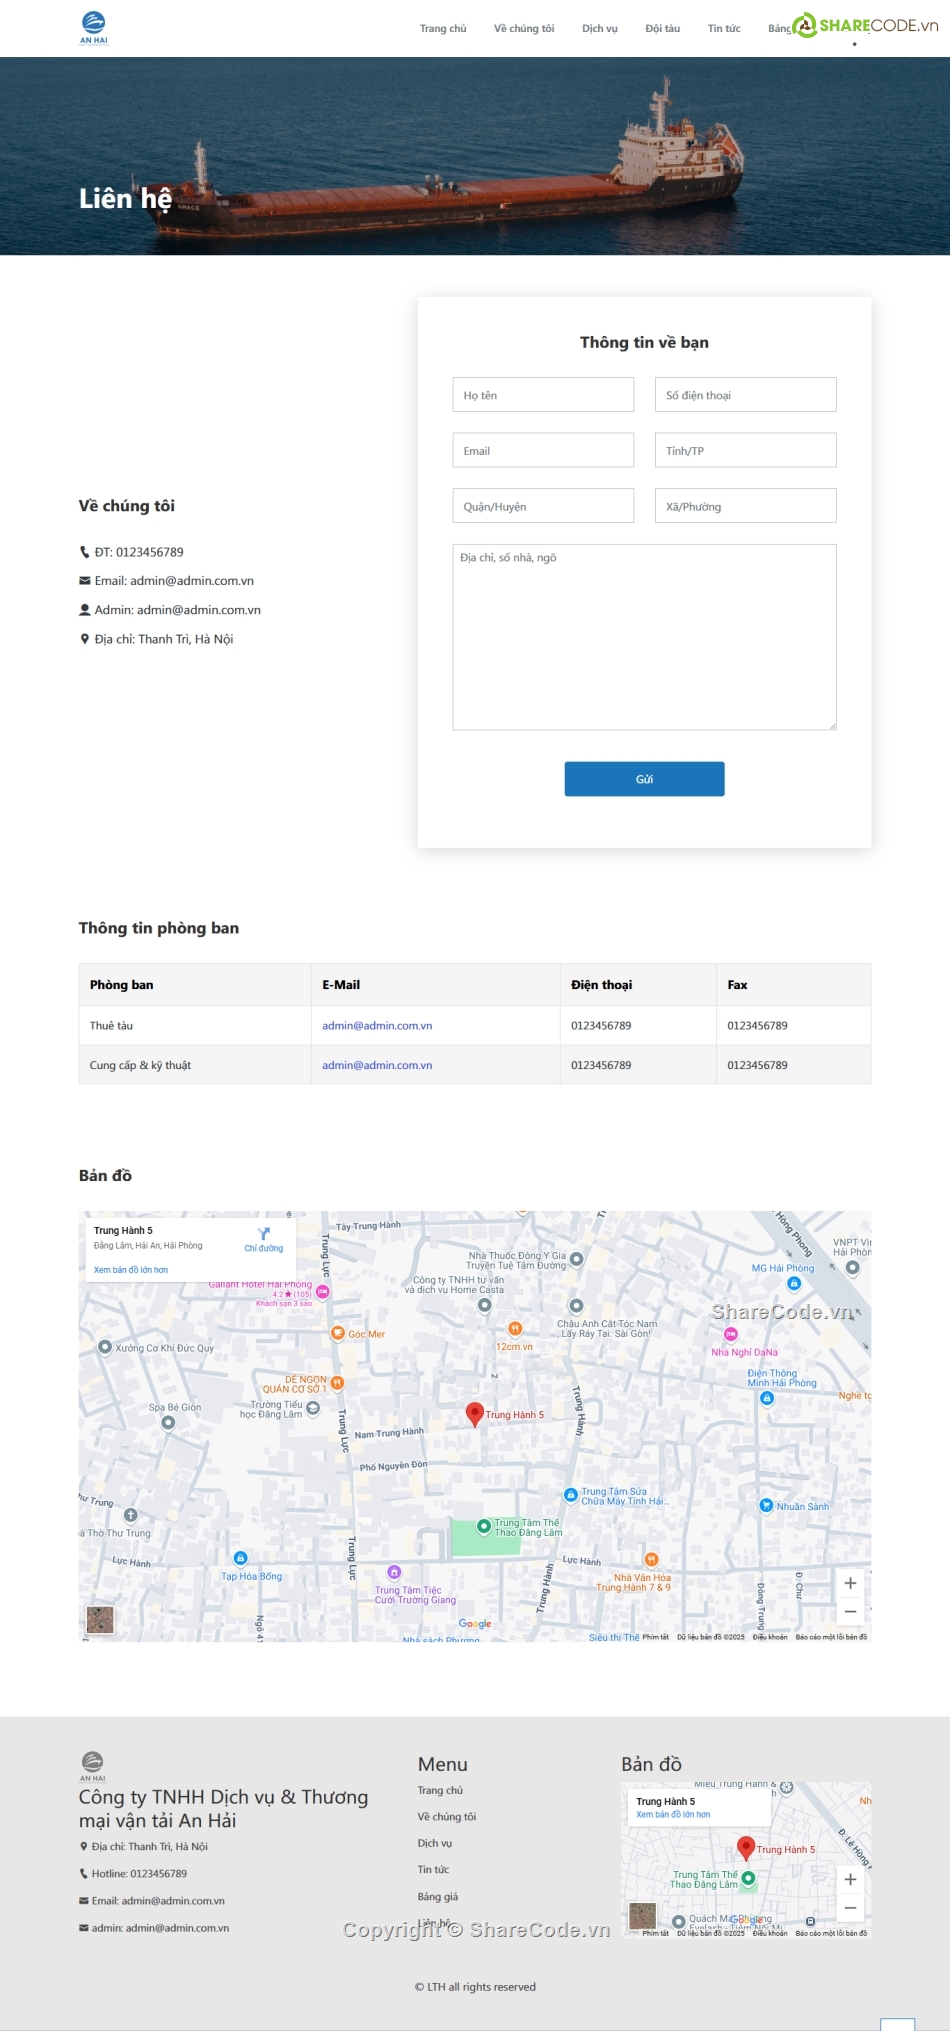Click location pin icon beside Địa chỉ: Thanh Trì
Viewport: 950px width, 2031px height.
click(x=85, y=639)
